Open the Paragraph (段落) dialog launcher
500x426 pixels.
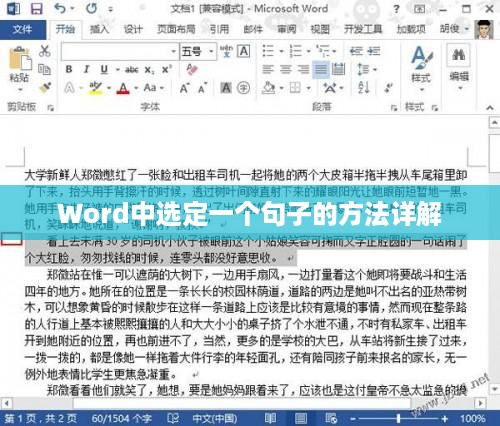(x=394, y=108)
